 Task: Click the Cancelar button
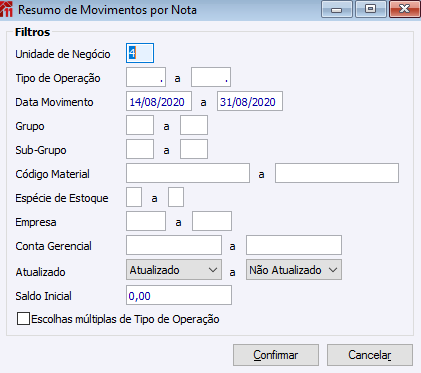(370, 355)
